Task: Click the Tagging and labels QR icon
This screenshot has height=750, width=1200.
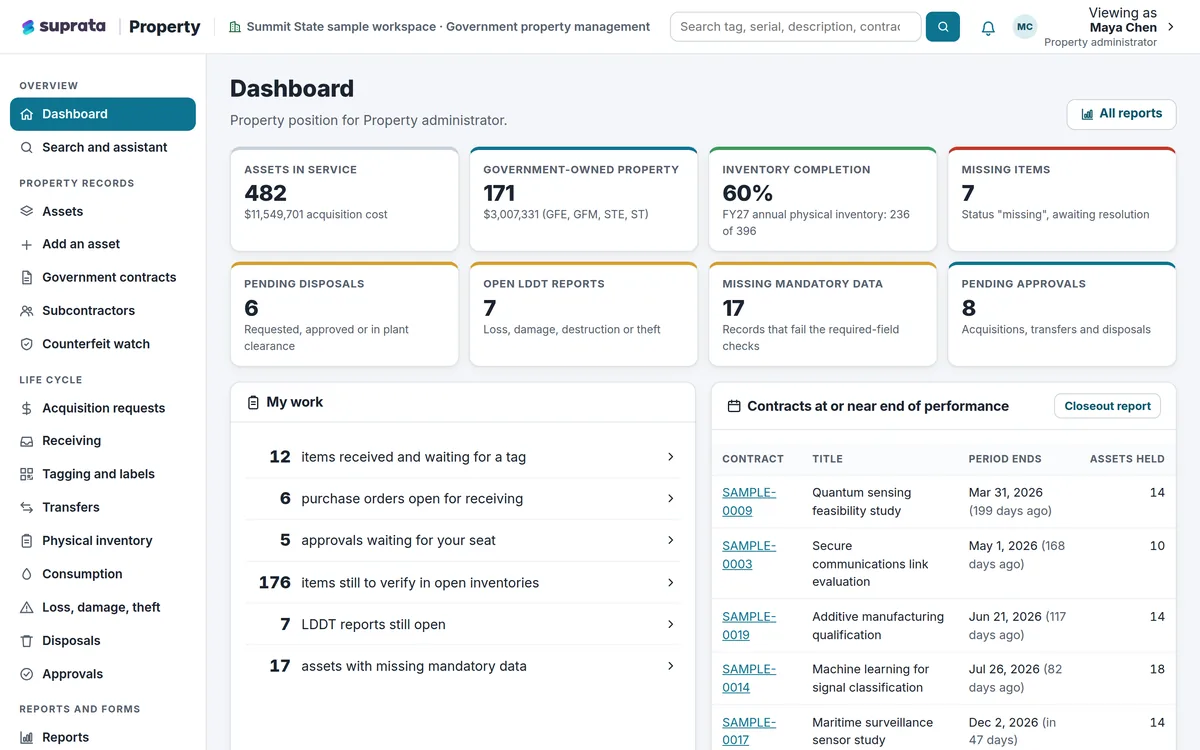Action: pos(27,474)
